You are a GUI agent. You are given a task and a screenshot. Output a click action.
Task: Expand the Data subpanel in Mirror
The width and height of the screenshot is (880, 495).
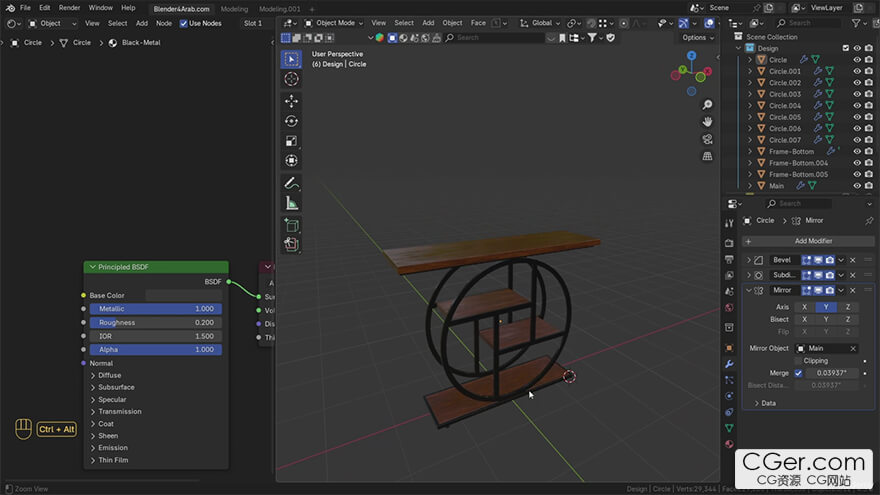(x=757, y=404)
